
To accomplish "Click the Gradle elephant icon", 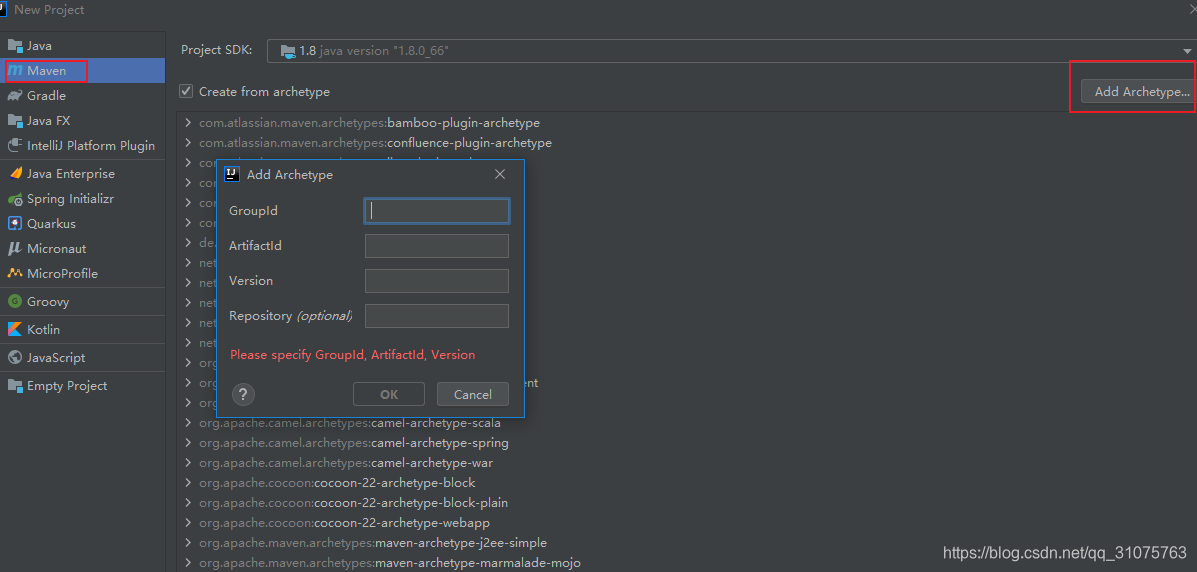I will pyautogui.click(x=15, y=95).
